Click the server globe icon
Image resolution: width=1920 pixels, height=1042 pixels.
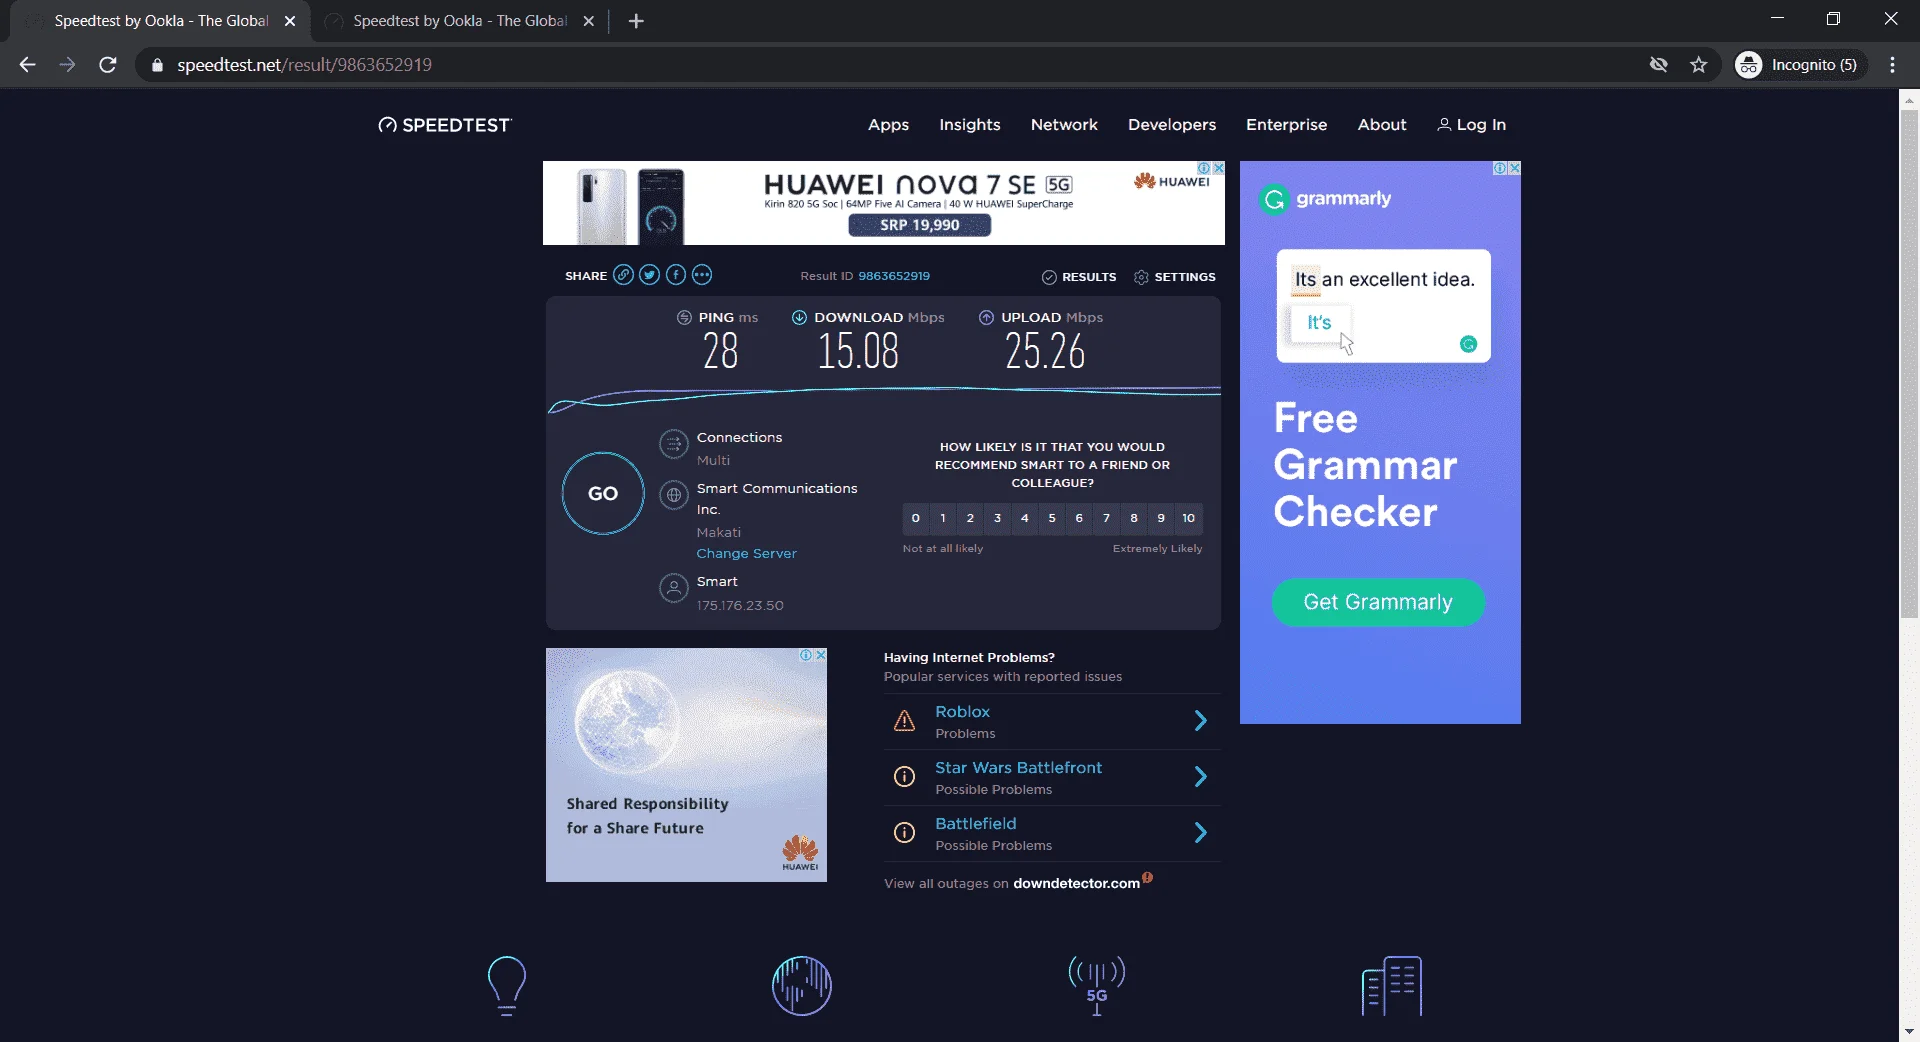tap(674, 495)
